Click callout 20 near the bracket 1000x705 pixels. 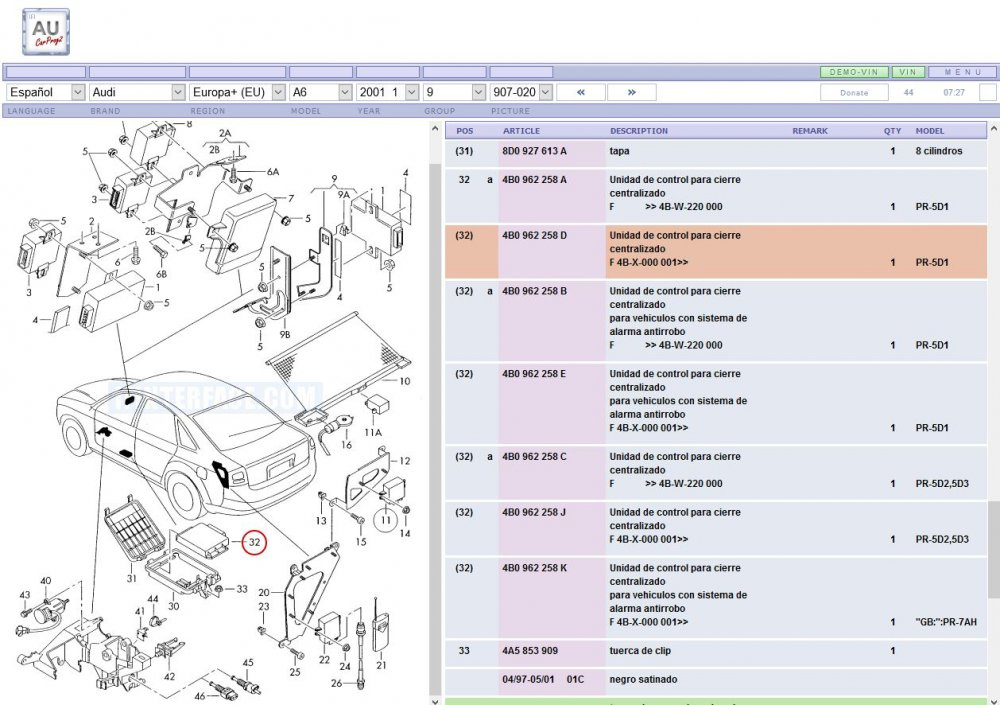tap(264, 593)
